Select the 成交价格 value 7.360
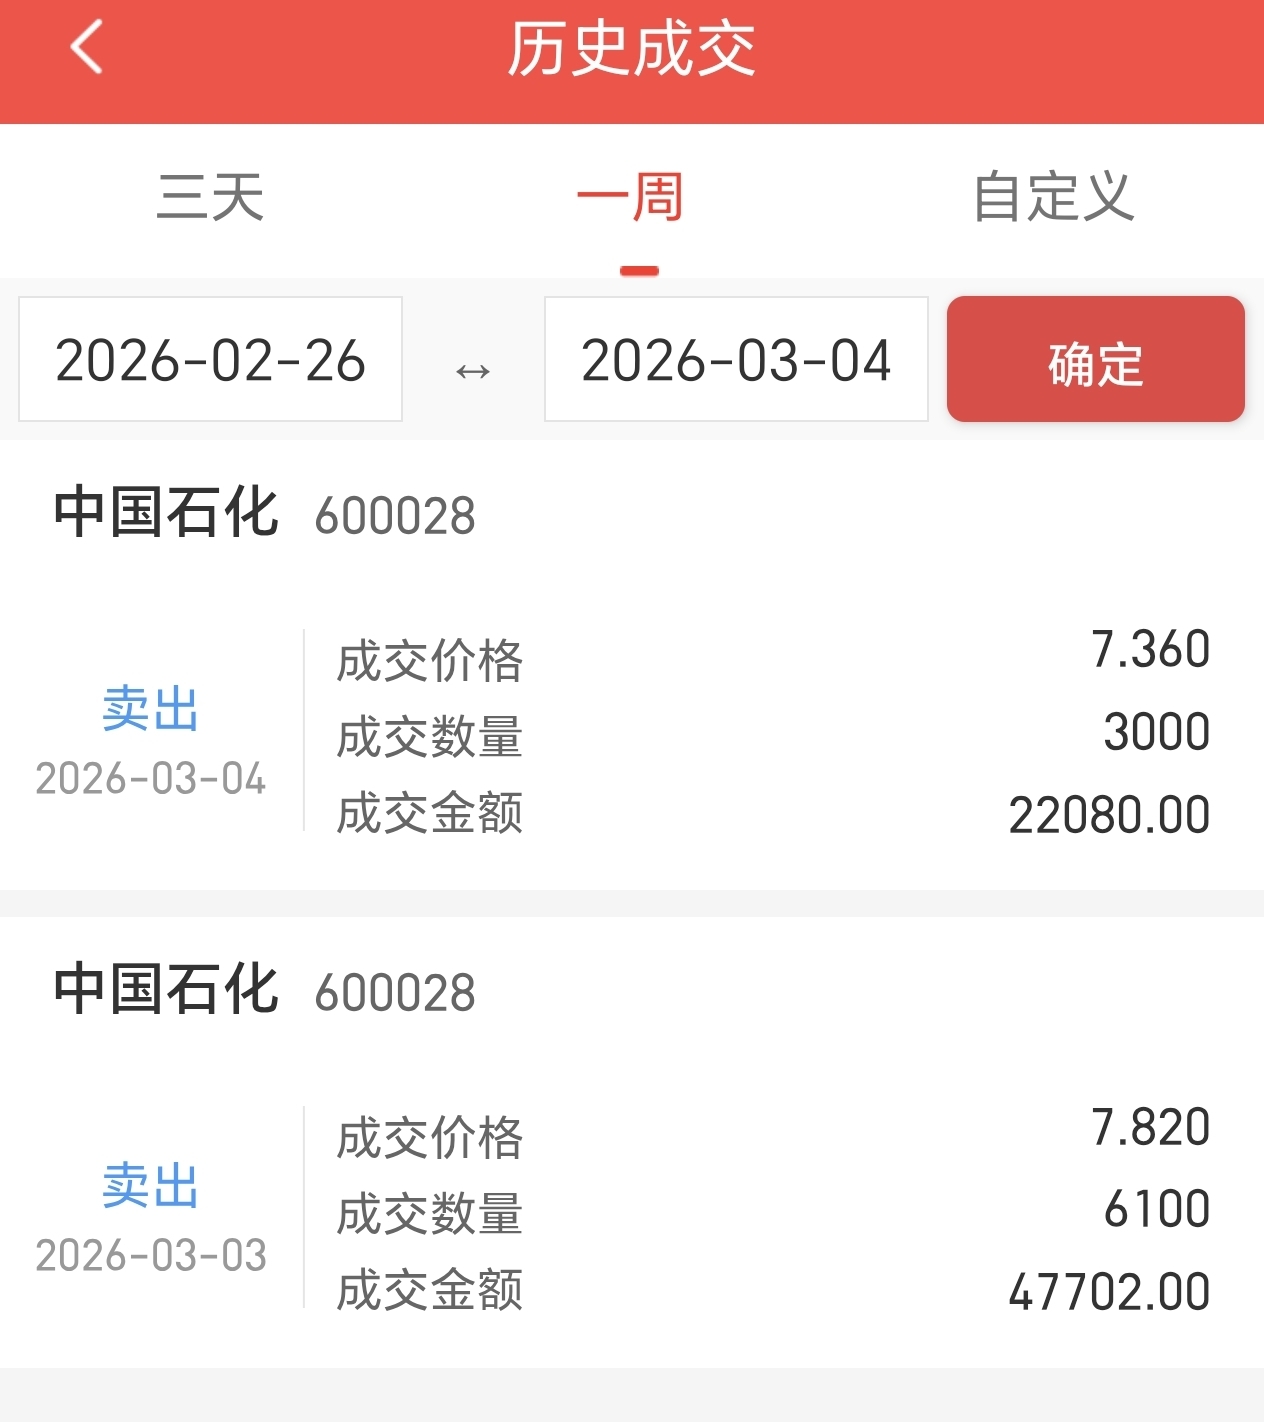The width and height of the screenshot is (1264, 1422). (x=1150, y=650)
